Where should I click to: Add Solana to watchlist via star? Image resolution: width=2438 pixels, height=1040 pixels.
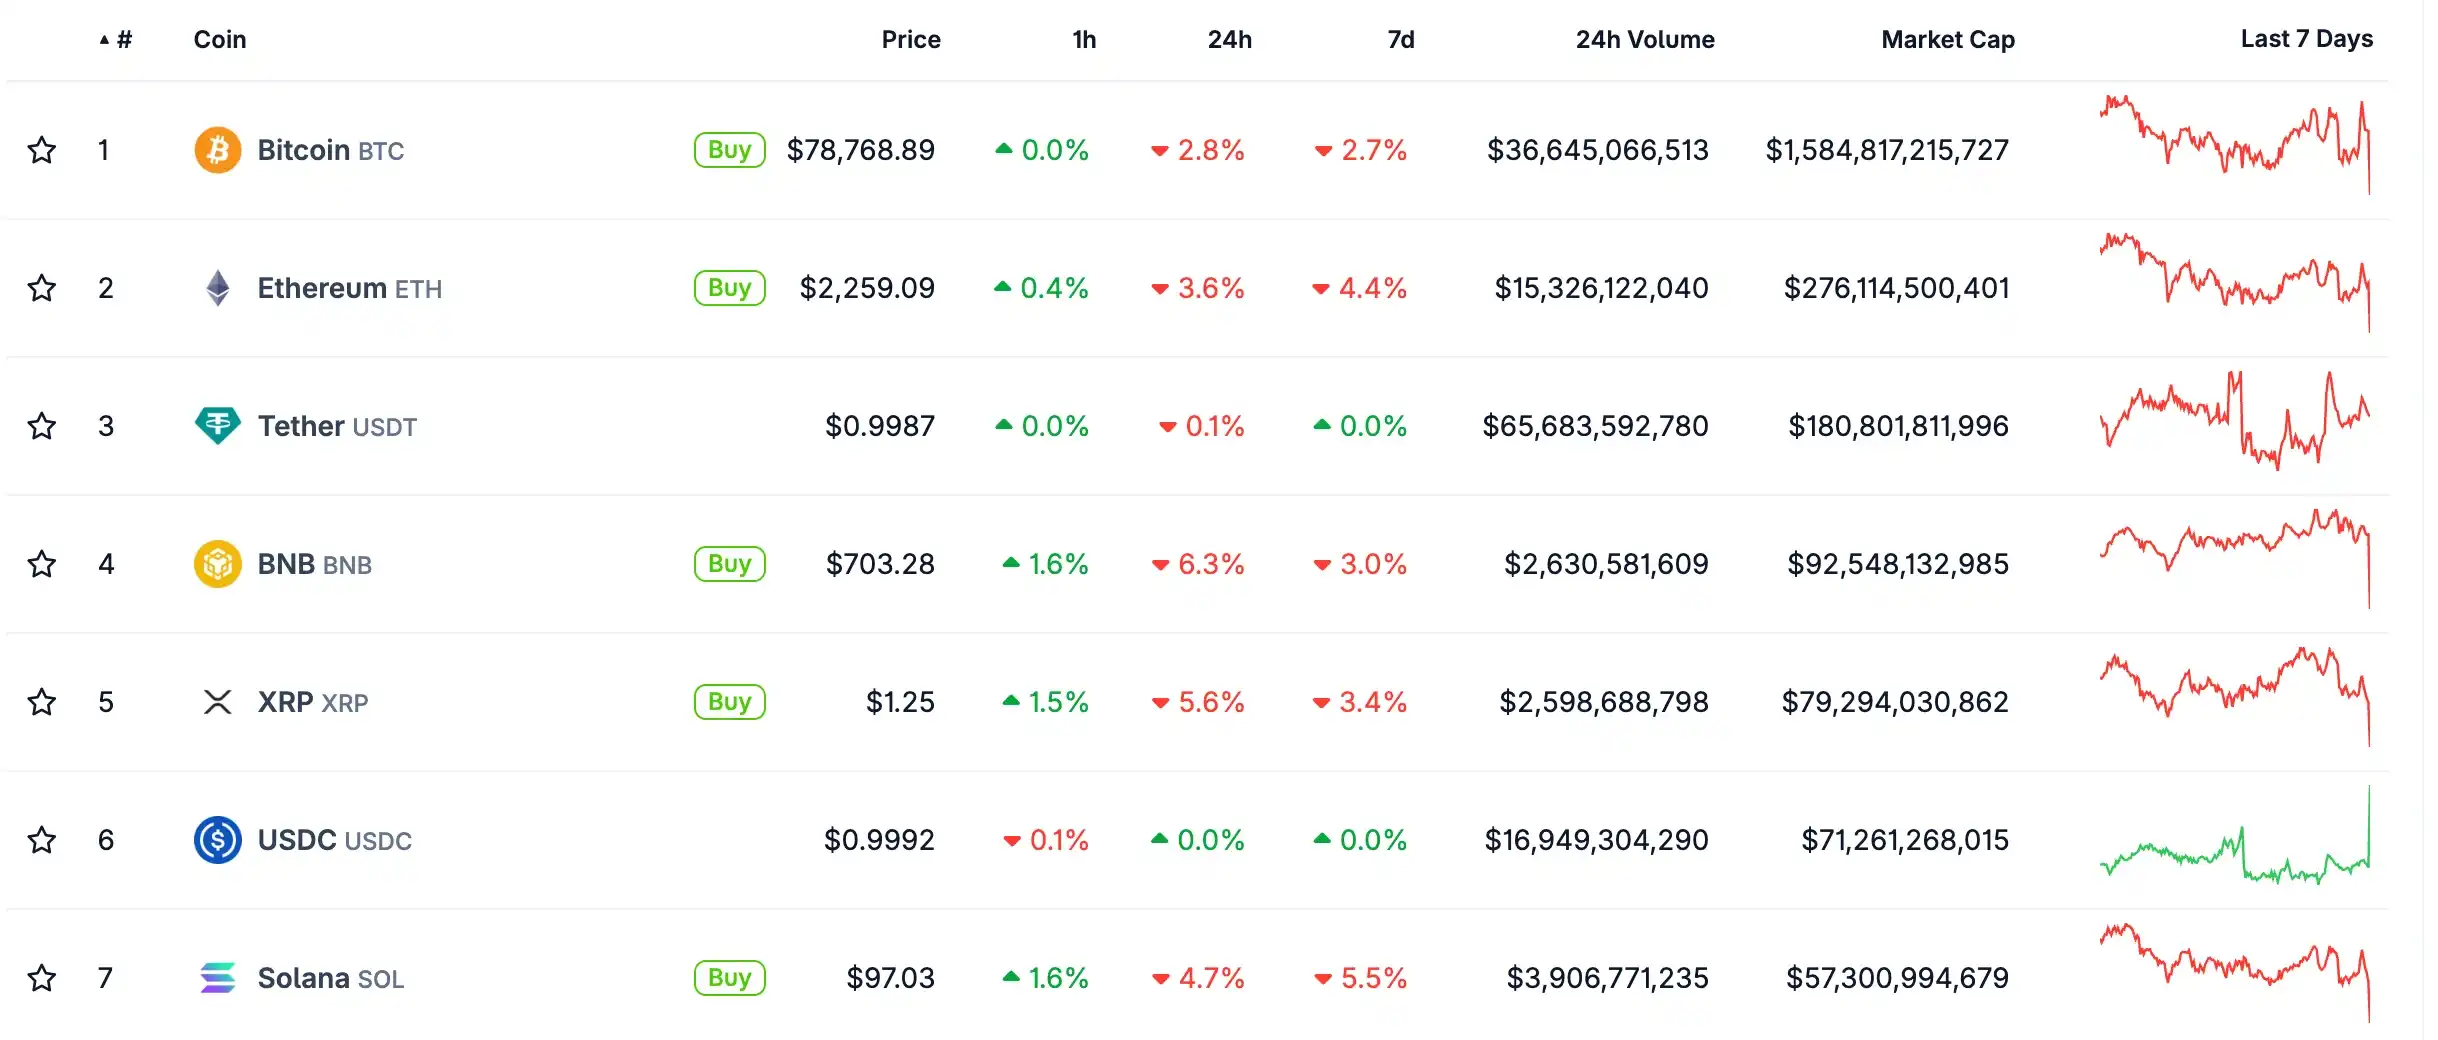[x=41, y=978]
